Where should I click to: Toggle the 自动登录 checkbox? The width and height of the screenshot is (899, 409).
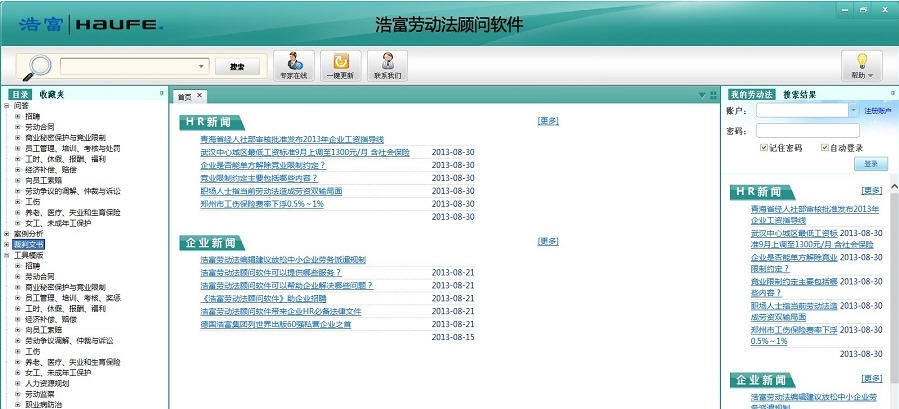coord(824,147)
